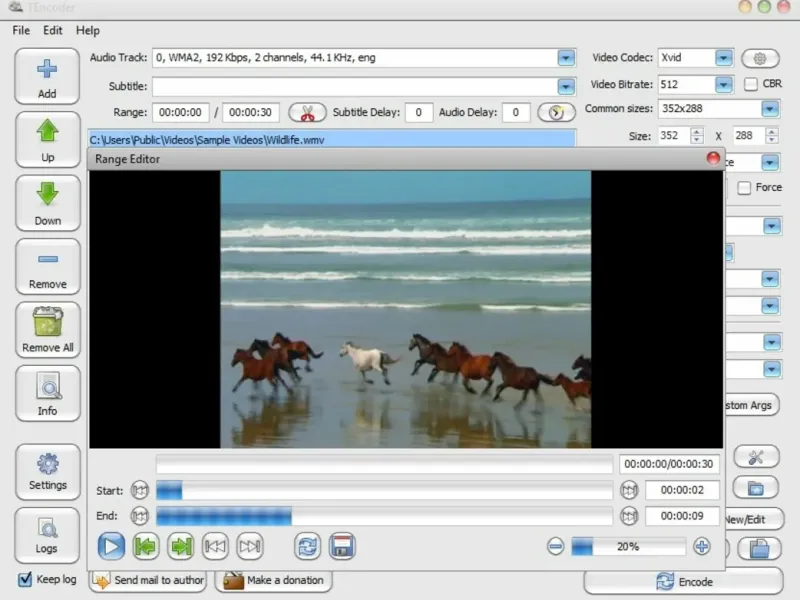This screenshot has height=600, width=800.
Task: Click the tools wrench button at right
Action: pos(756,457)
